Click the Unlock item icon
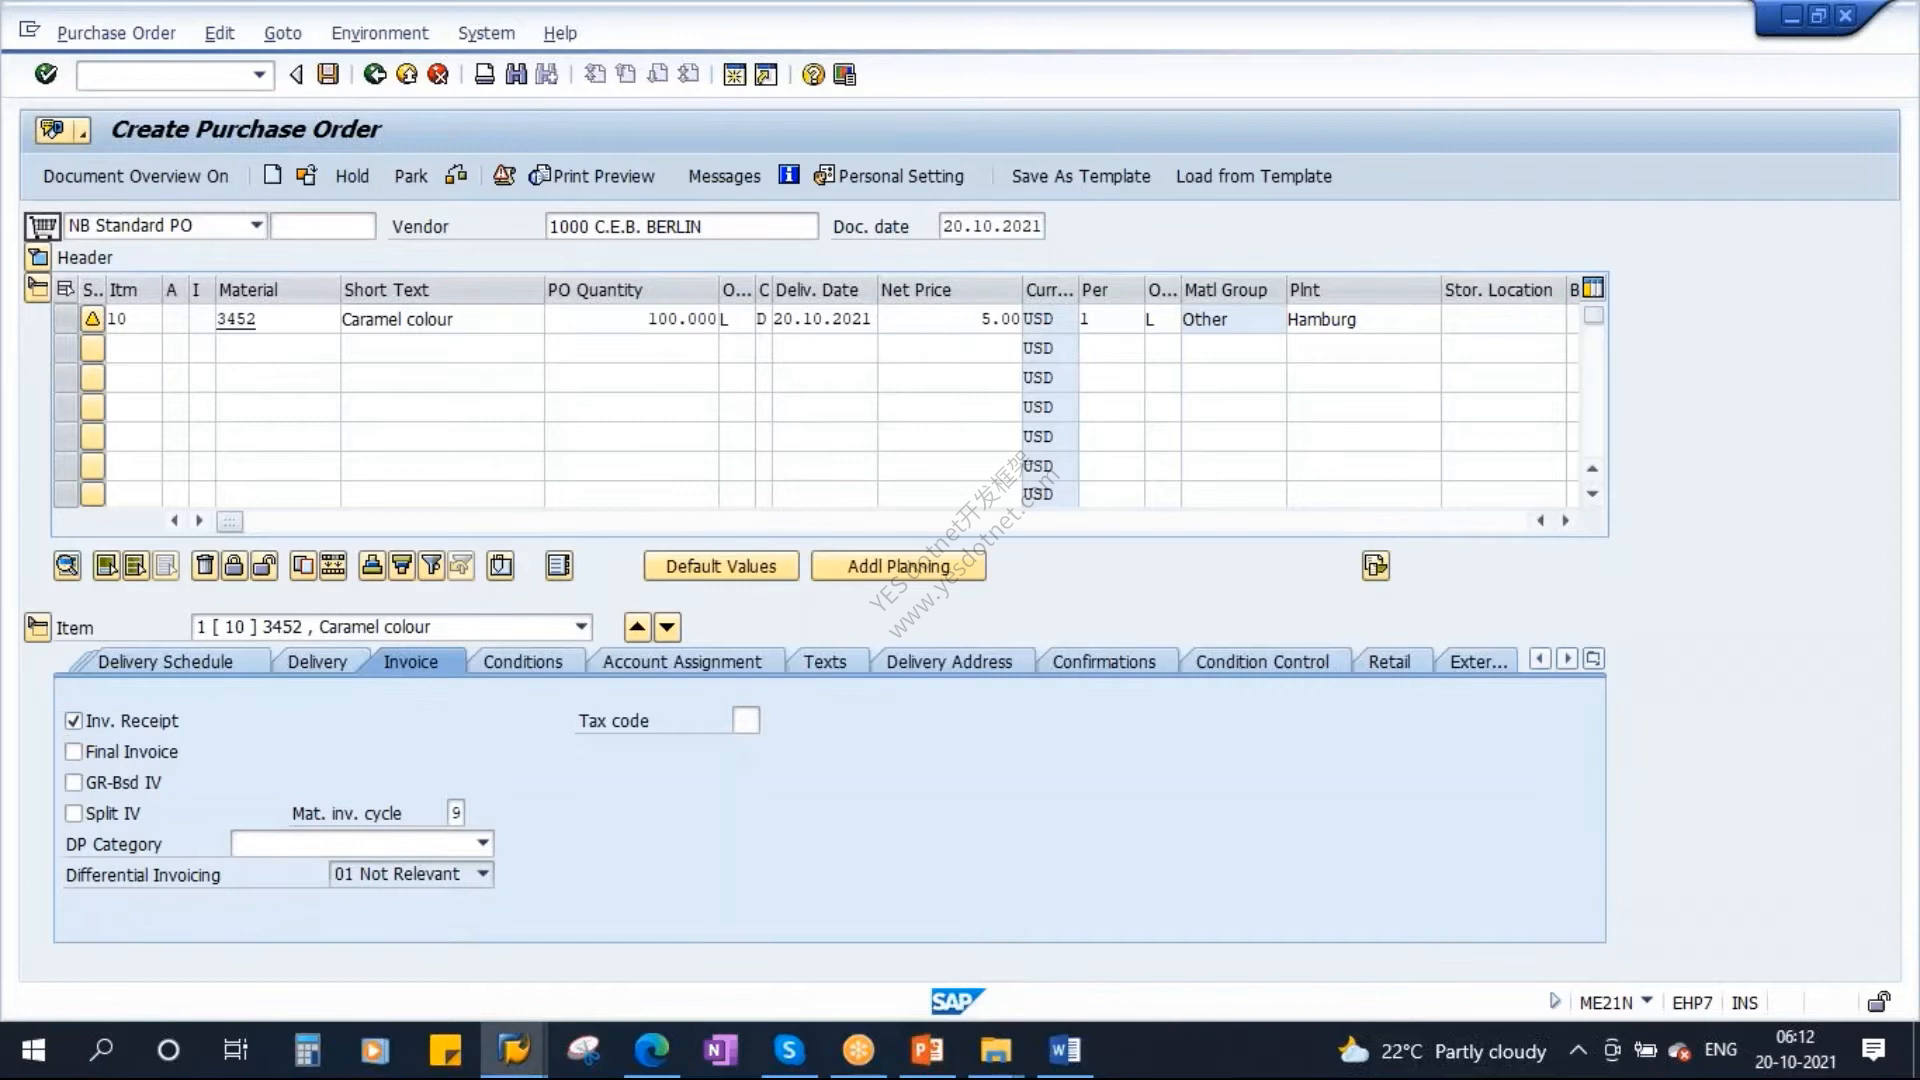 [264, 566]
